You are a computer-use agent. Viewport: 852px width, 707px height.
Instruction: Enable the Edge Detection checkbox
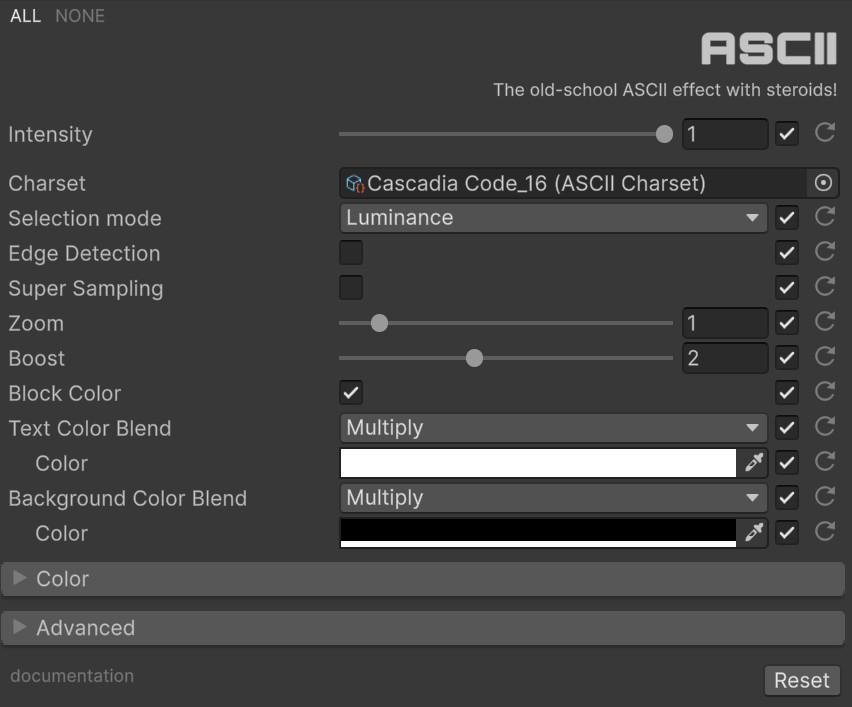pyautogui.click(x=351, y=253)
